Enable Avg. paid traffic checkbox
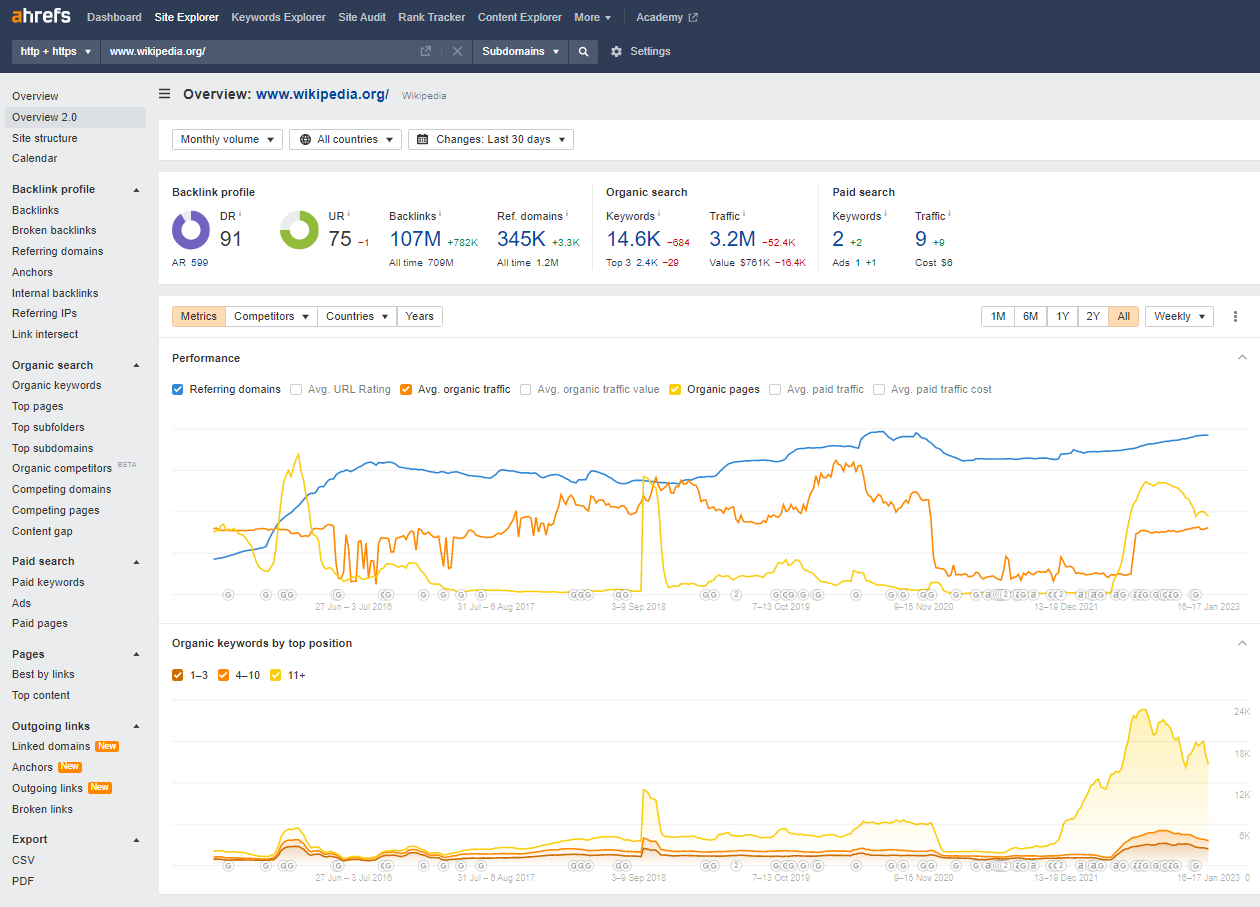 click(x=775, y=389)
